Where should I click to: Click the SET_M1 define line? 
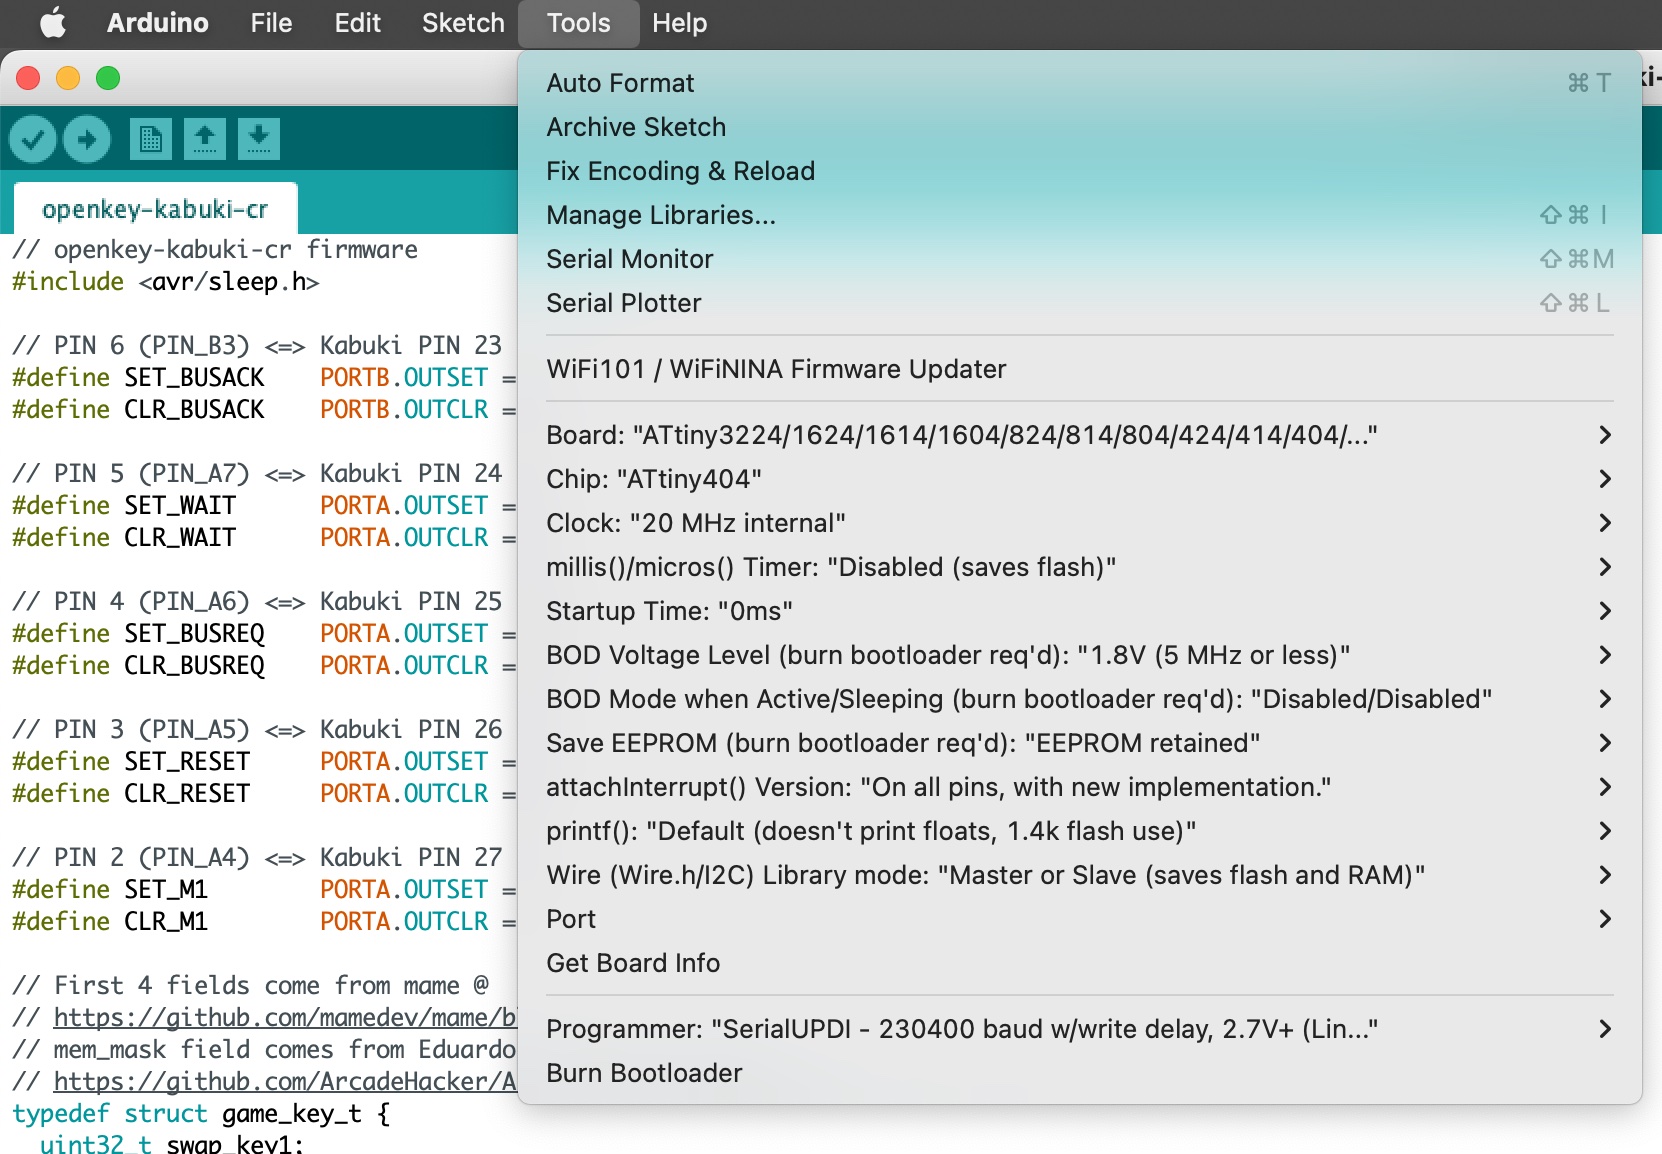coord(264,890)
